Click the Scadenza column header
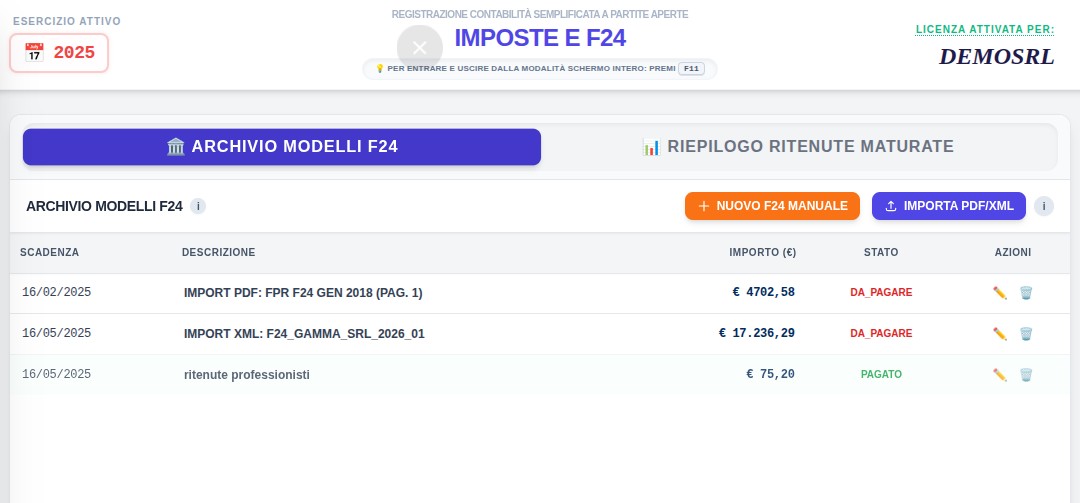 [x=49, y=252]
